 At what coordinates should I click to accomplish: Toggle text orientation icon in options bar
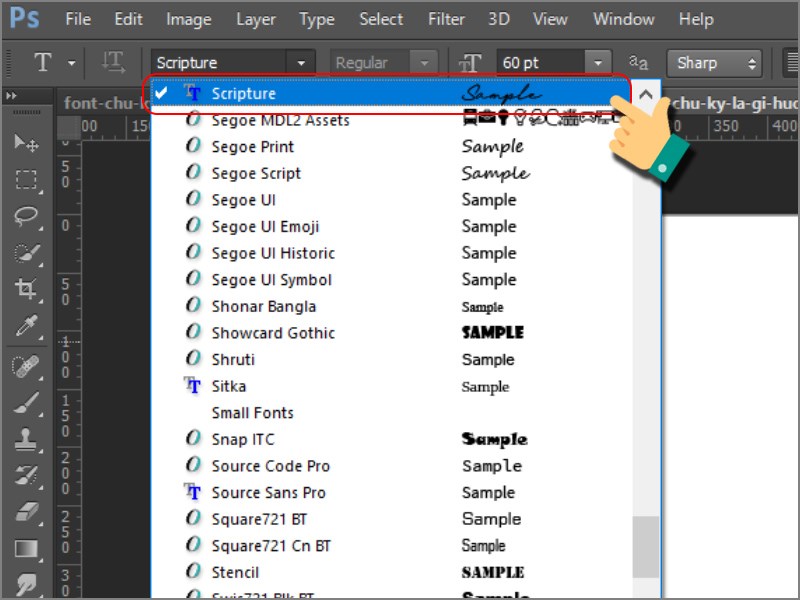click(x=113, y=62)
